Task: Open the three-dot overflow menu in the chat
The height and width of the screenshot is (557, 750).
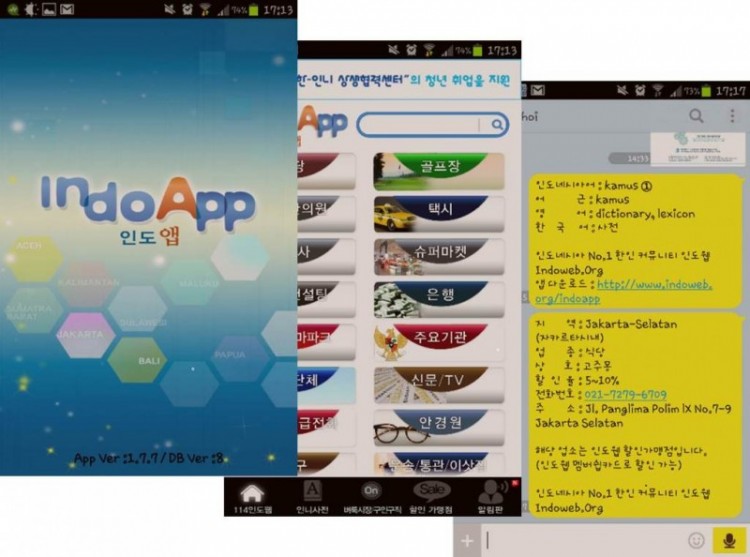Action: 732,116
